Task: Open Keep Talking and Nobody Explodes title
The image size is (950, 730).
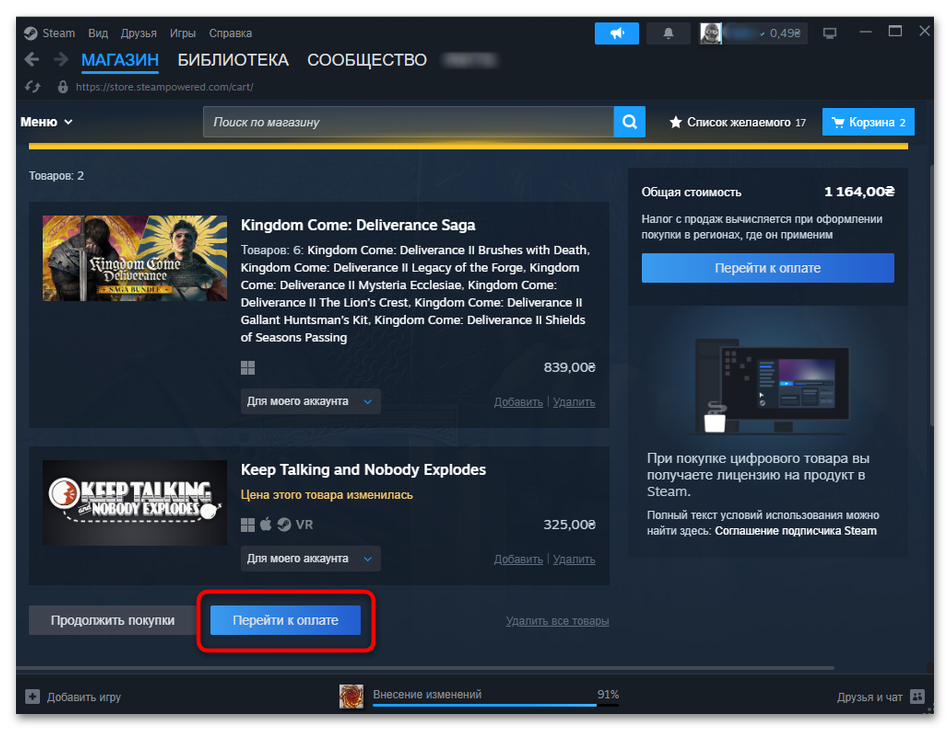Action: pos(363,470)
